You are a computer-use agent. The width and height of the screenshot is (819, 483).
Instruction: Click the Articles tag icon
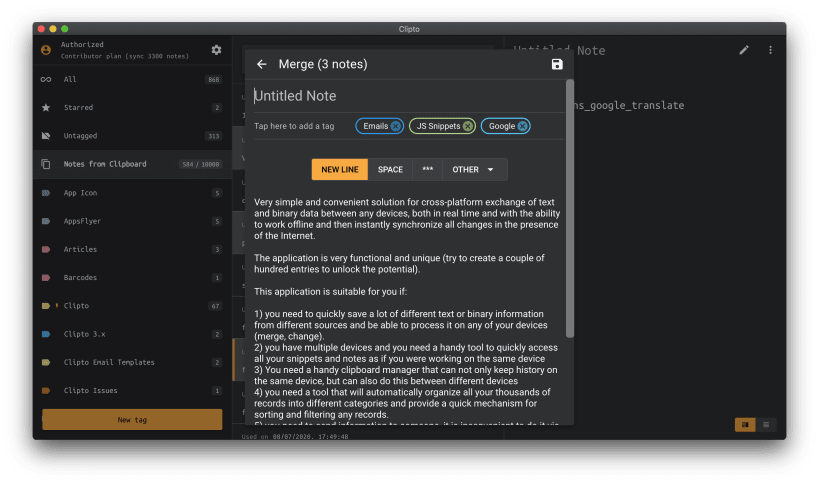tap(46, 249)
